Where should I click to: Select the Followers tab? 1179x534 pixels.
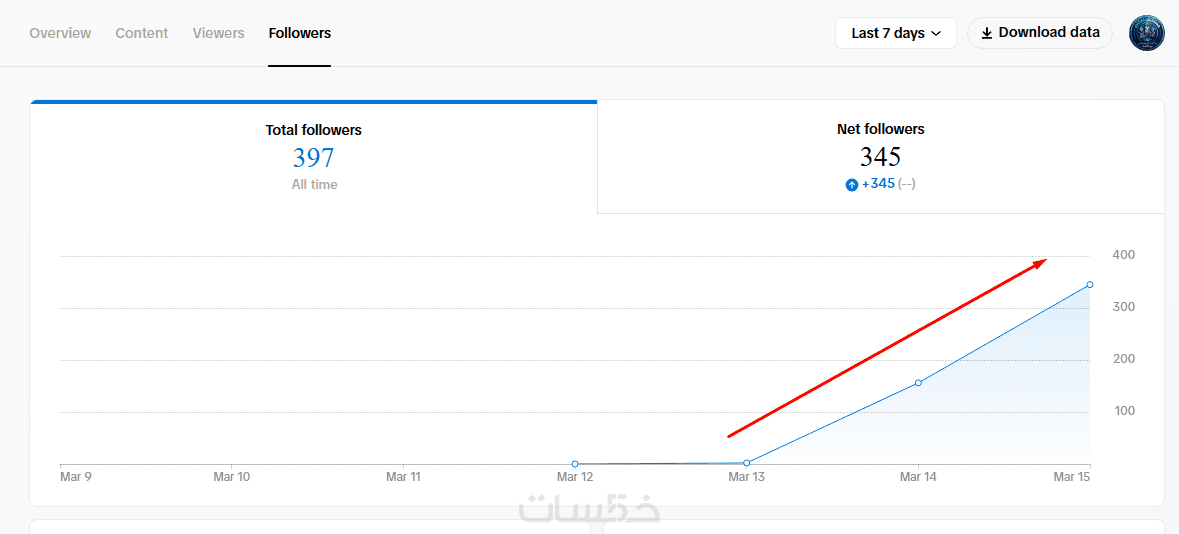(x=299, y=33)
